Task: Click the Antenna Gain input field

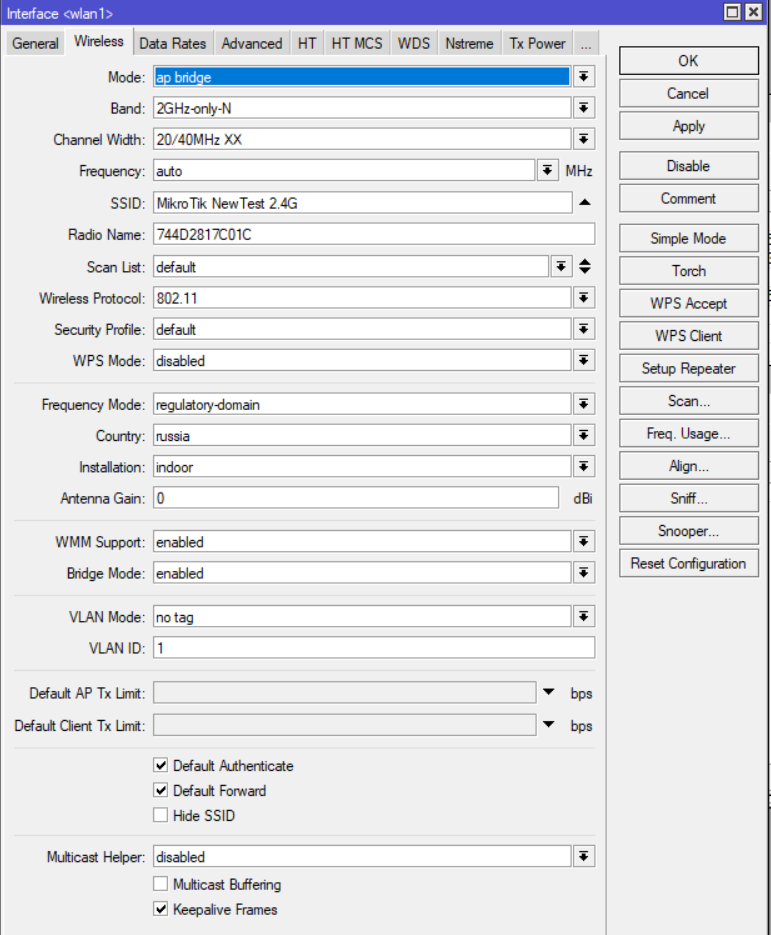Action: click(x=356, y=498)
